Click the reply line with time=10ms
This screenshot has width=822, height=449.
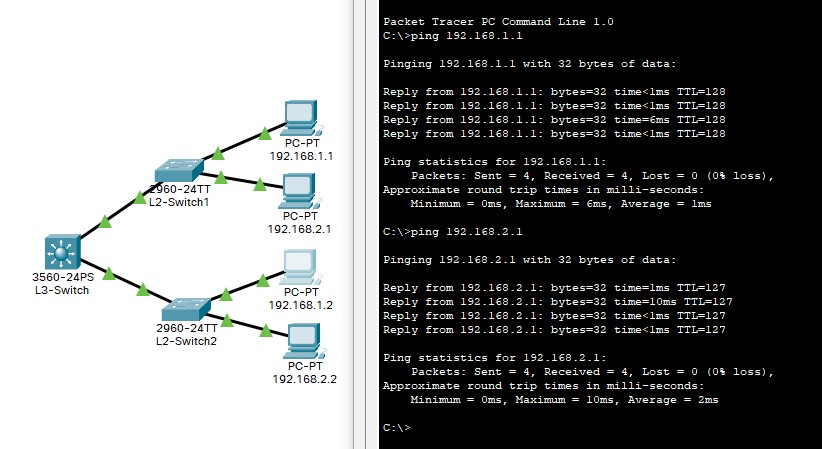[x=558, y=302]
